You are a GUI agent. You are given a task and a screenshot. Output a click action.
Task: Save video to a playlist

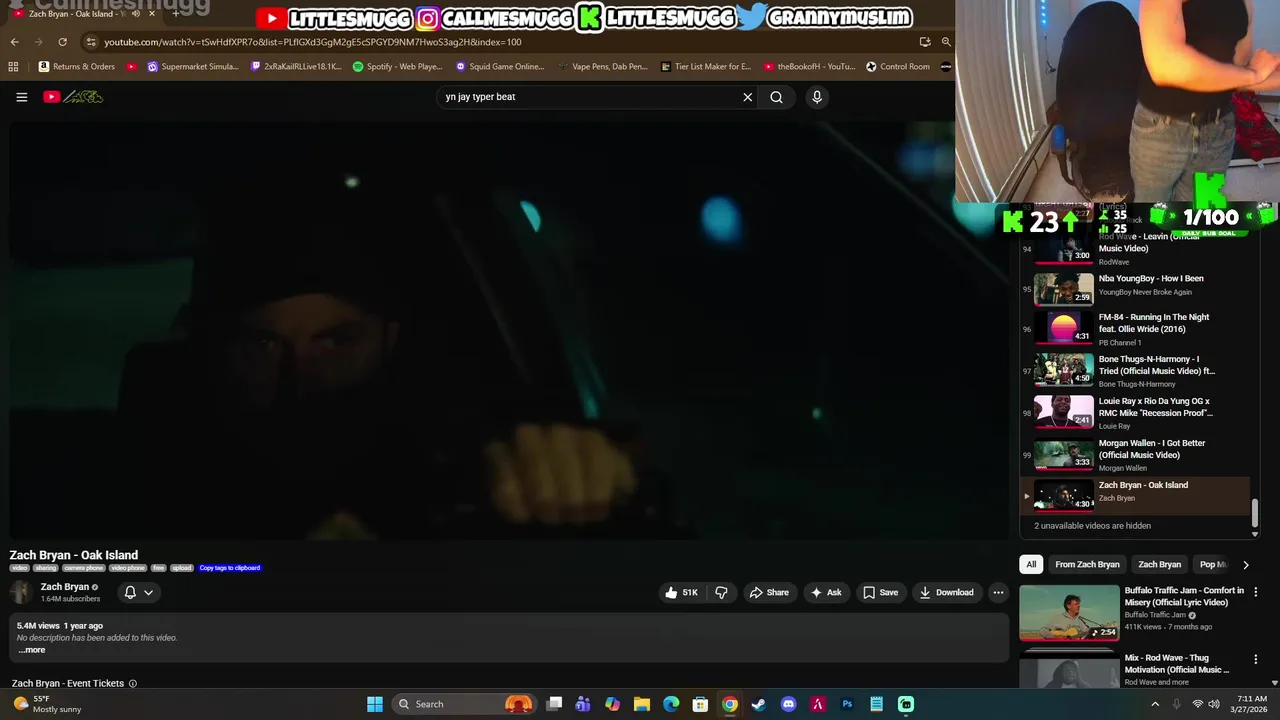pos(880,592)
